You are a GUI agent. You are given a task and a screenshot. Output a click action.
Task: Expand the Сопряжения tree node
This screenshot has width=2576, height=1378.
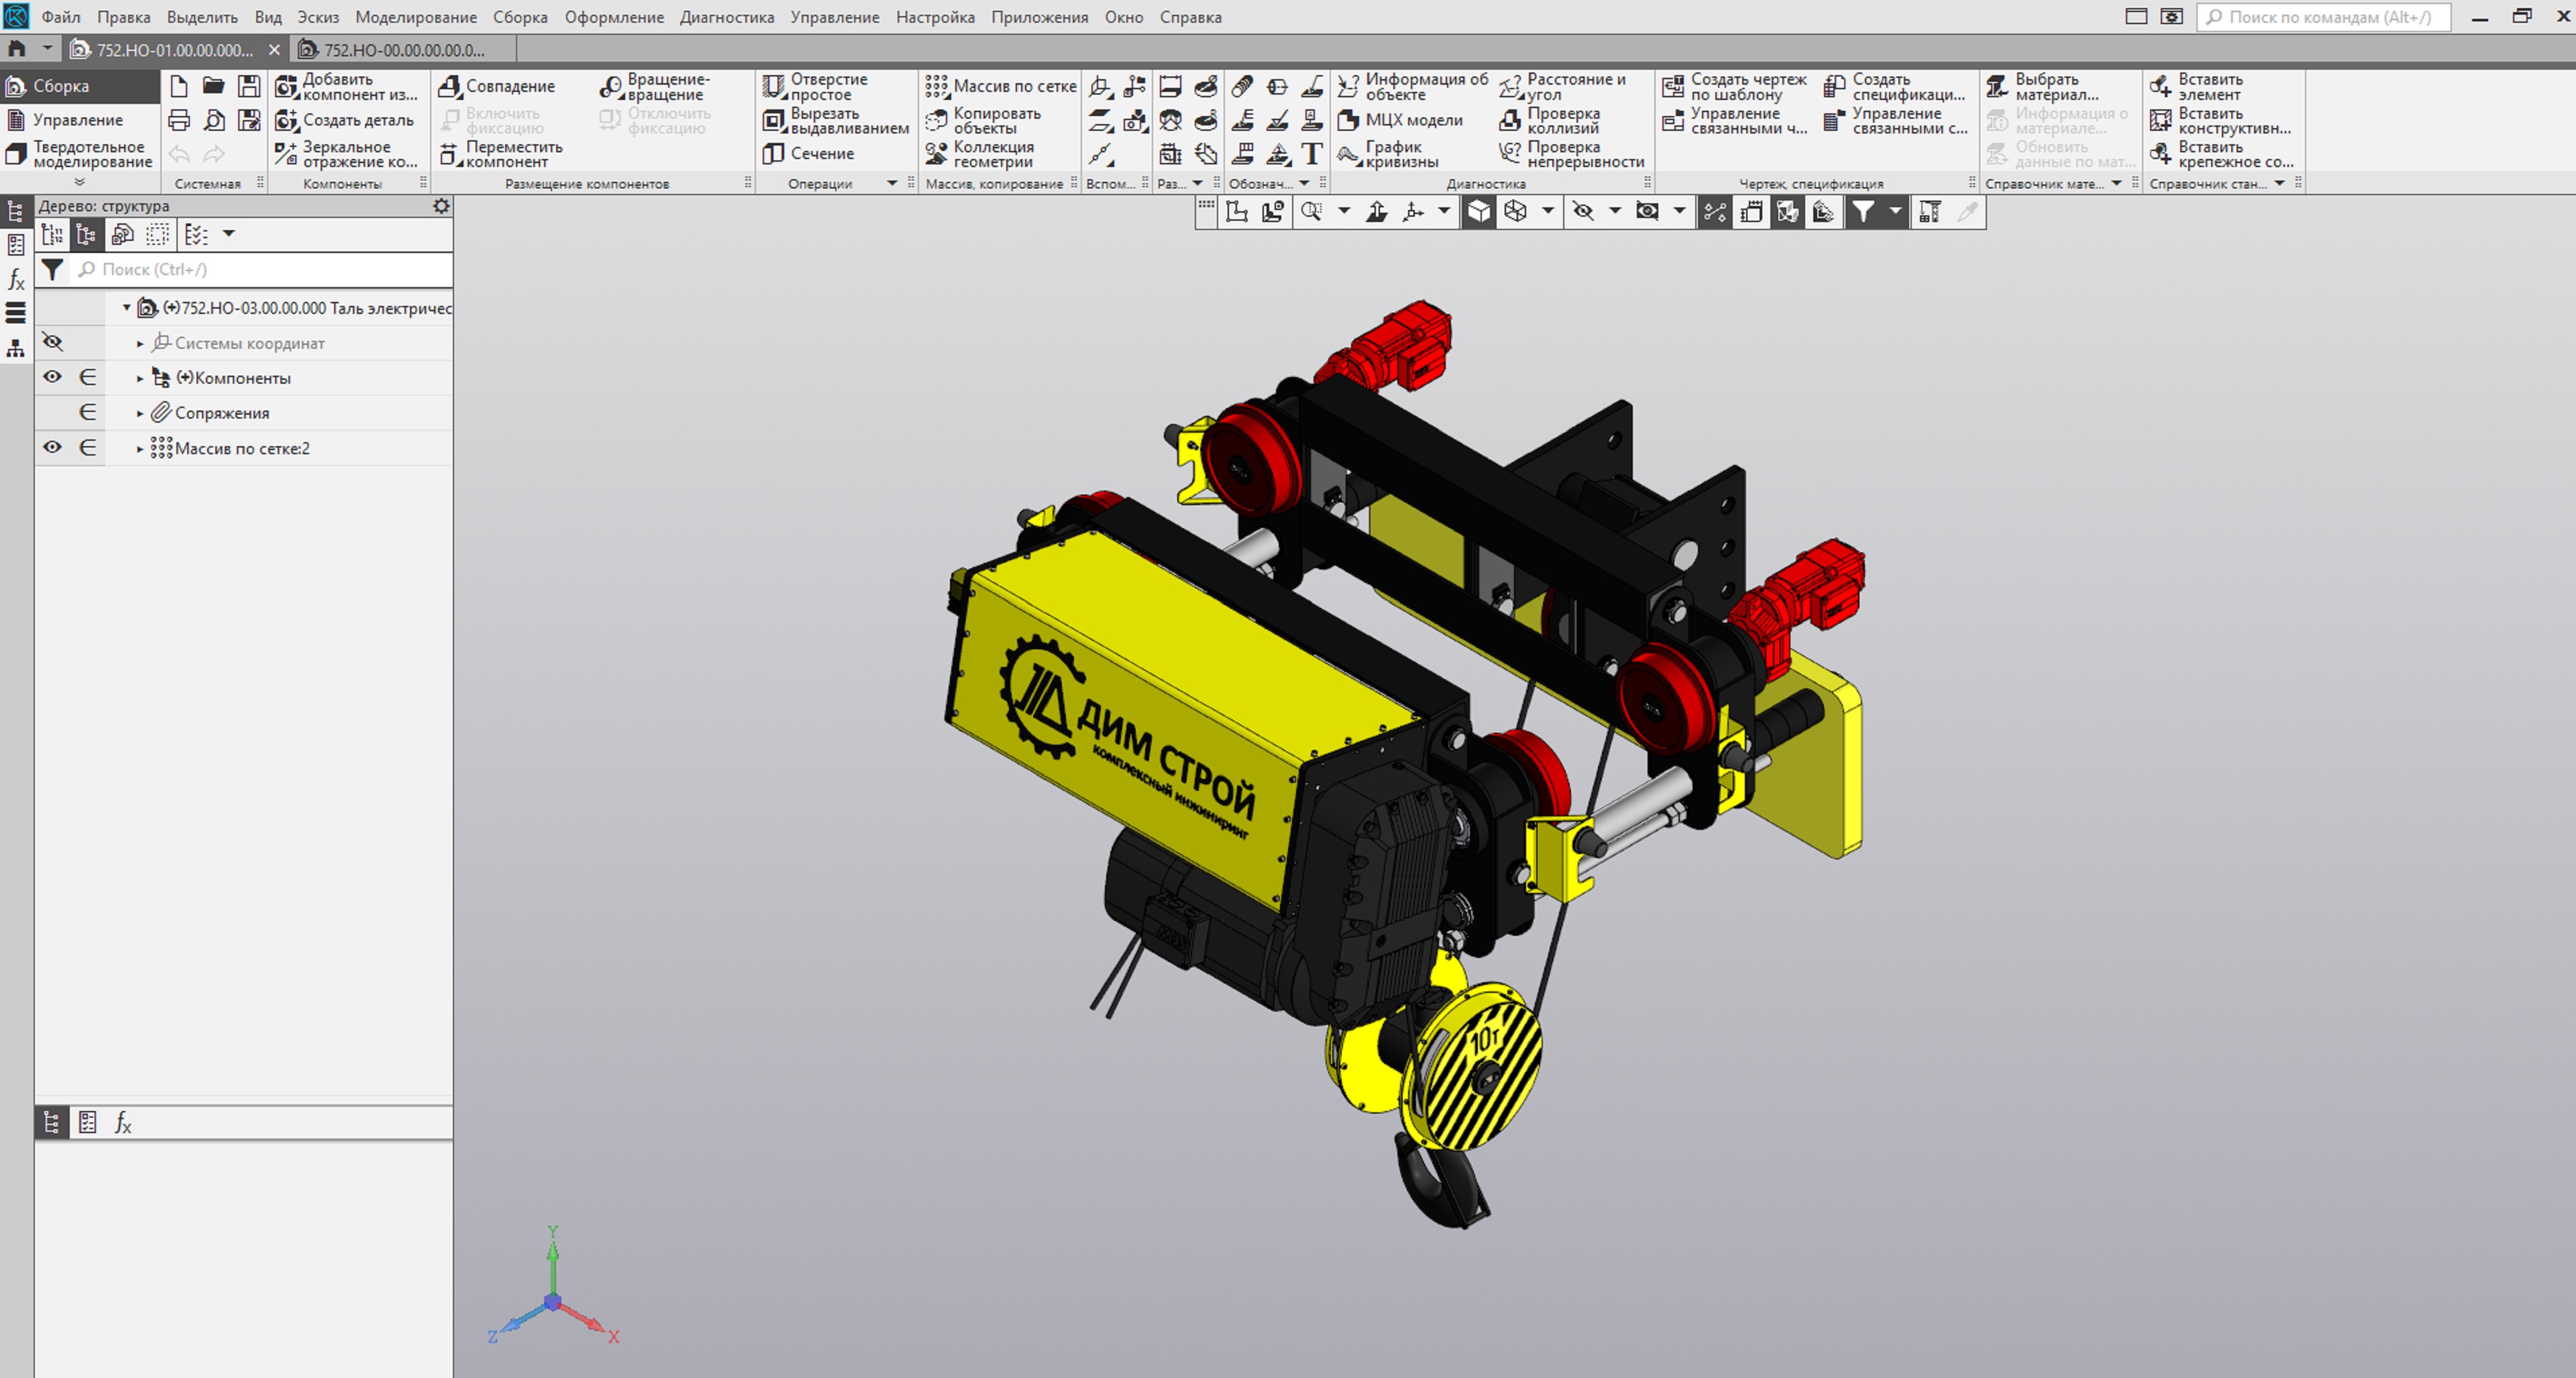(x=140, y=413)
